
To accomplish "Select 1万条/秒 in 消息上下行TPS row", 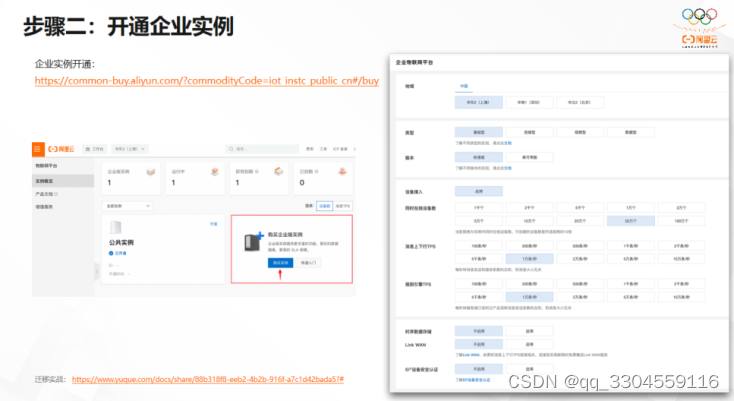I will tap(529, 259).
